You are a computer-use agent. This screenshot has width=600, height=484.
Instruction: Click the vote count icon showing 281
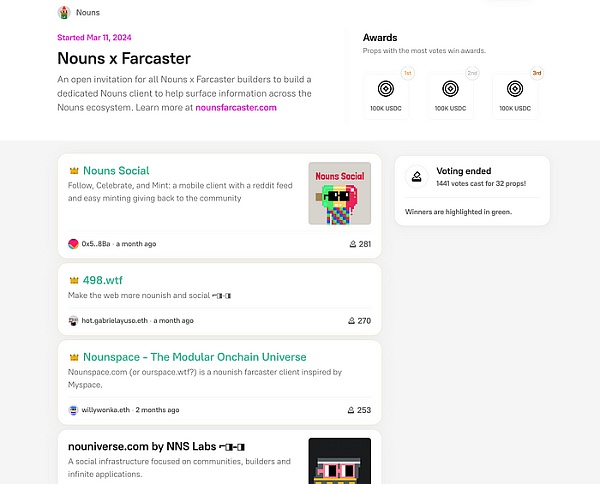point(351,244)
